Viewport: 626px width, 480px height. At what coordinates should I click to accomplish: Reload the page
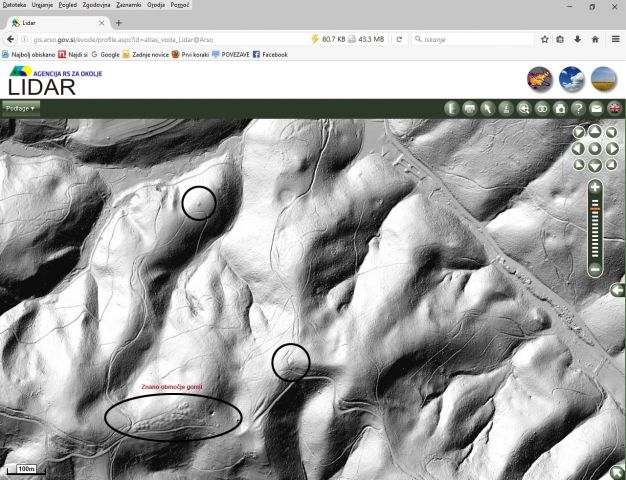(x=399, y=39)
